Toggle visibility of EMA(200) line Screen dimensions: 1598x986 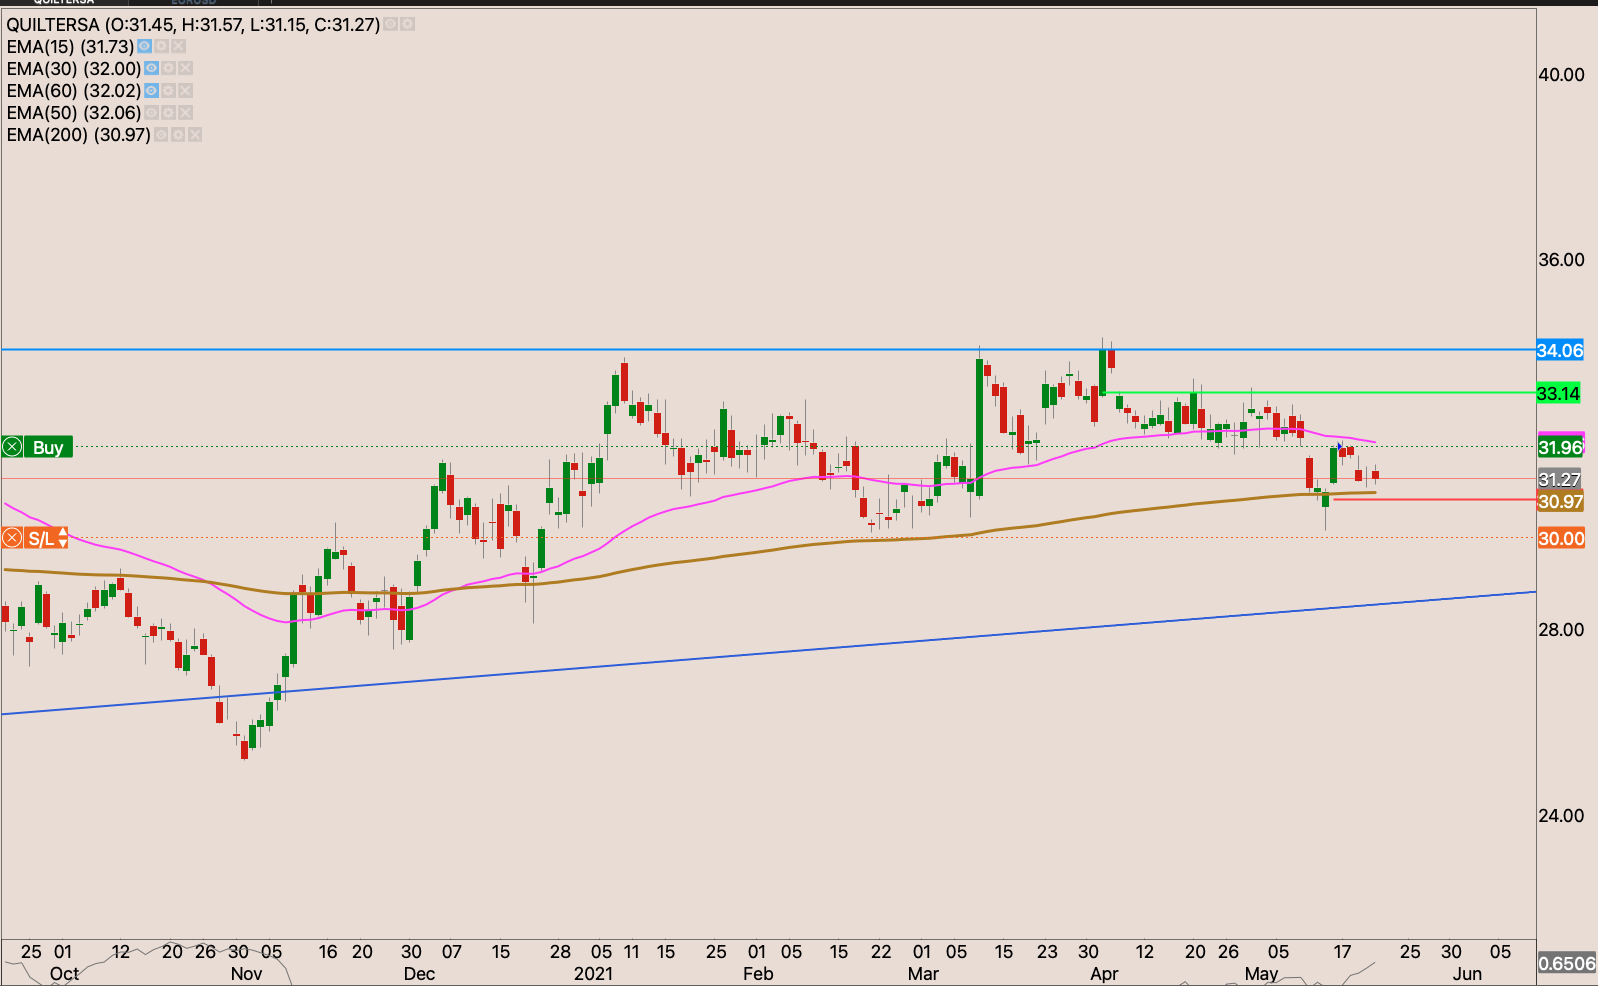(161, 135)
